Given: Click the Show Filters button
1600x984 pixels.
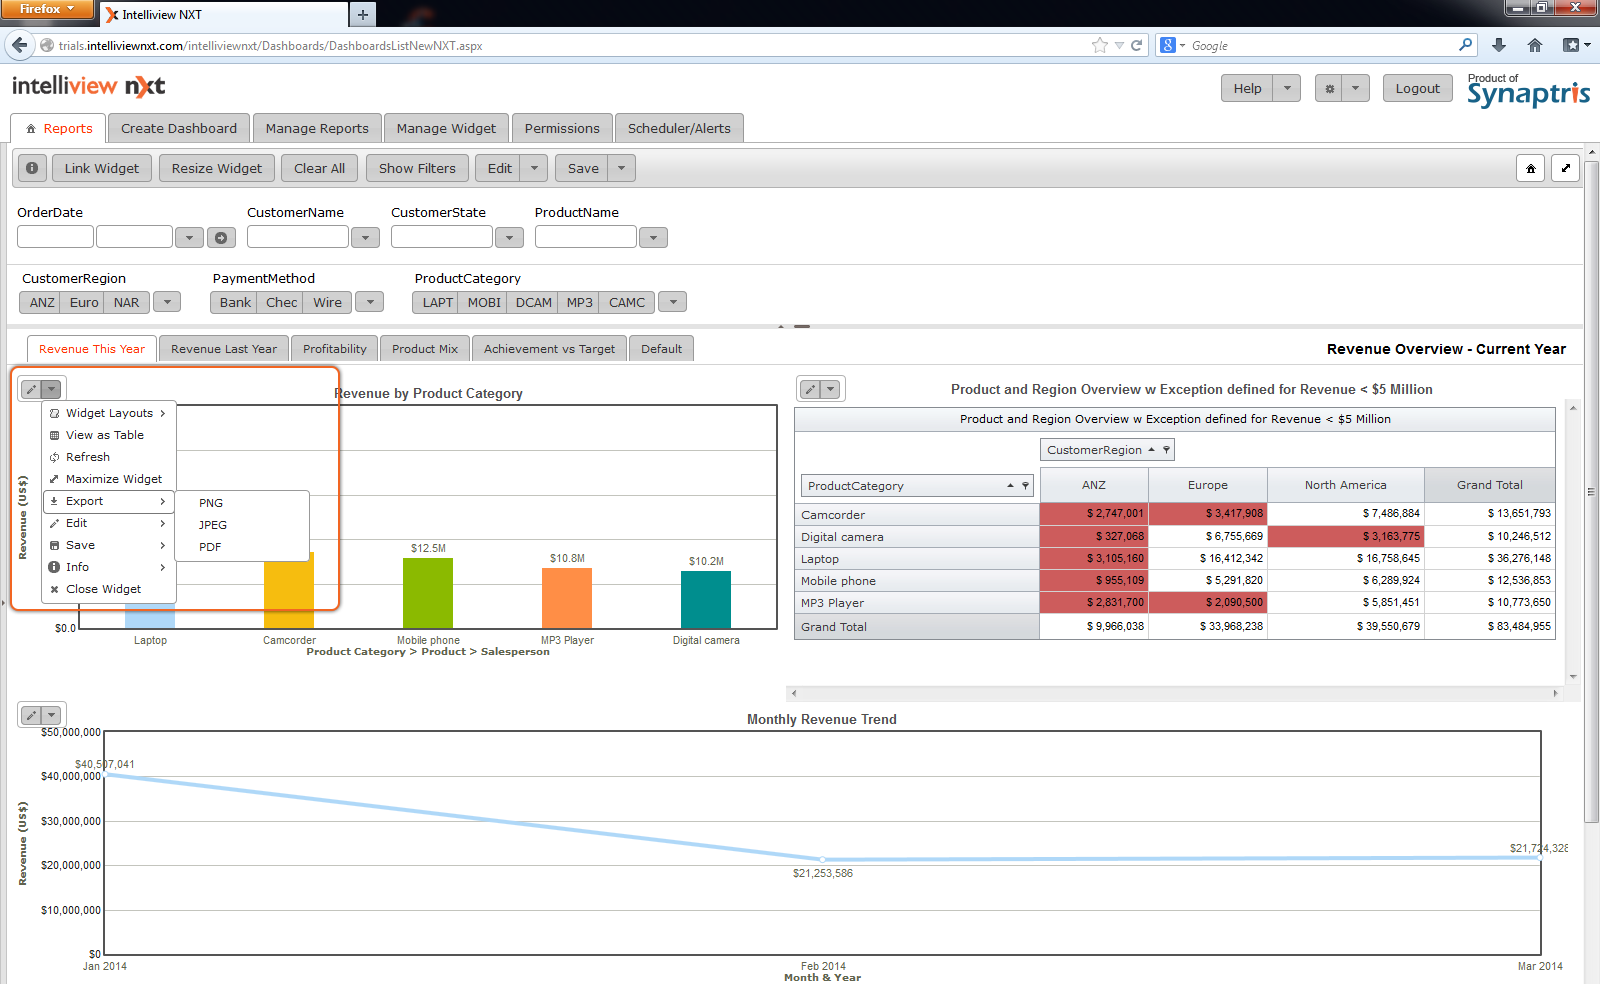Looking at the screenshot, I should tap(417, 168).
